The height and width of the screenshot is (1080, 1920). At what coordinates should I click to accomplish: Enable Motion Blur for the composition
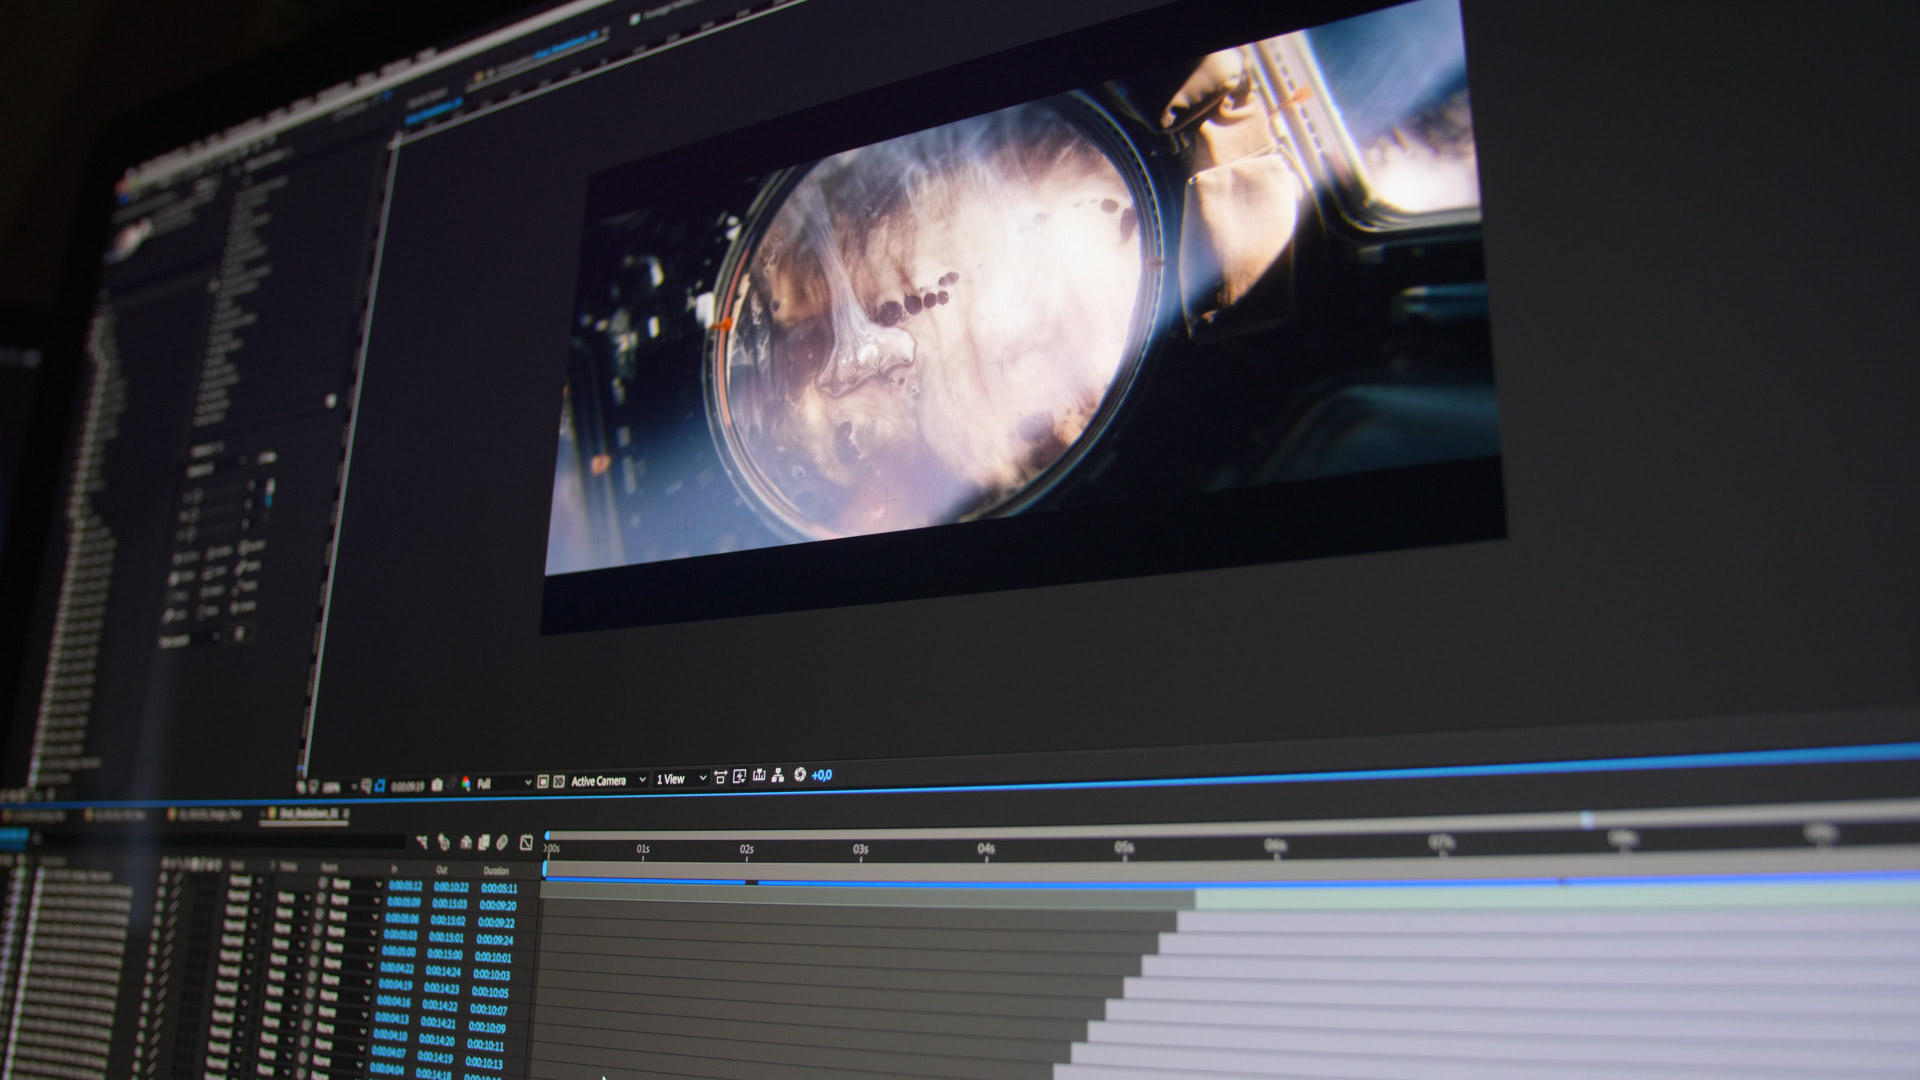coord(502,843)
